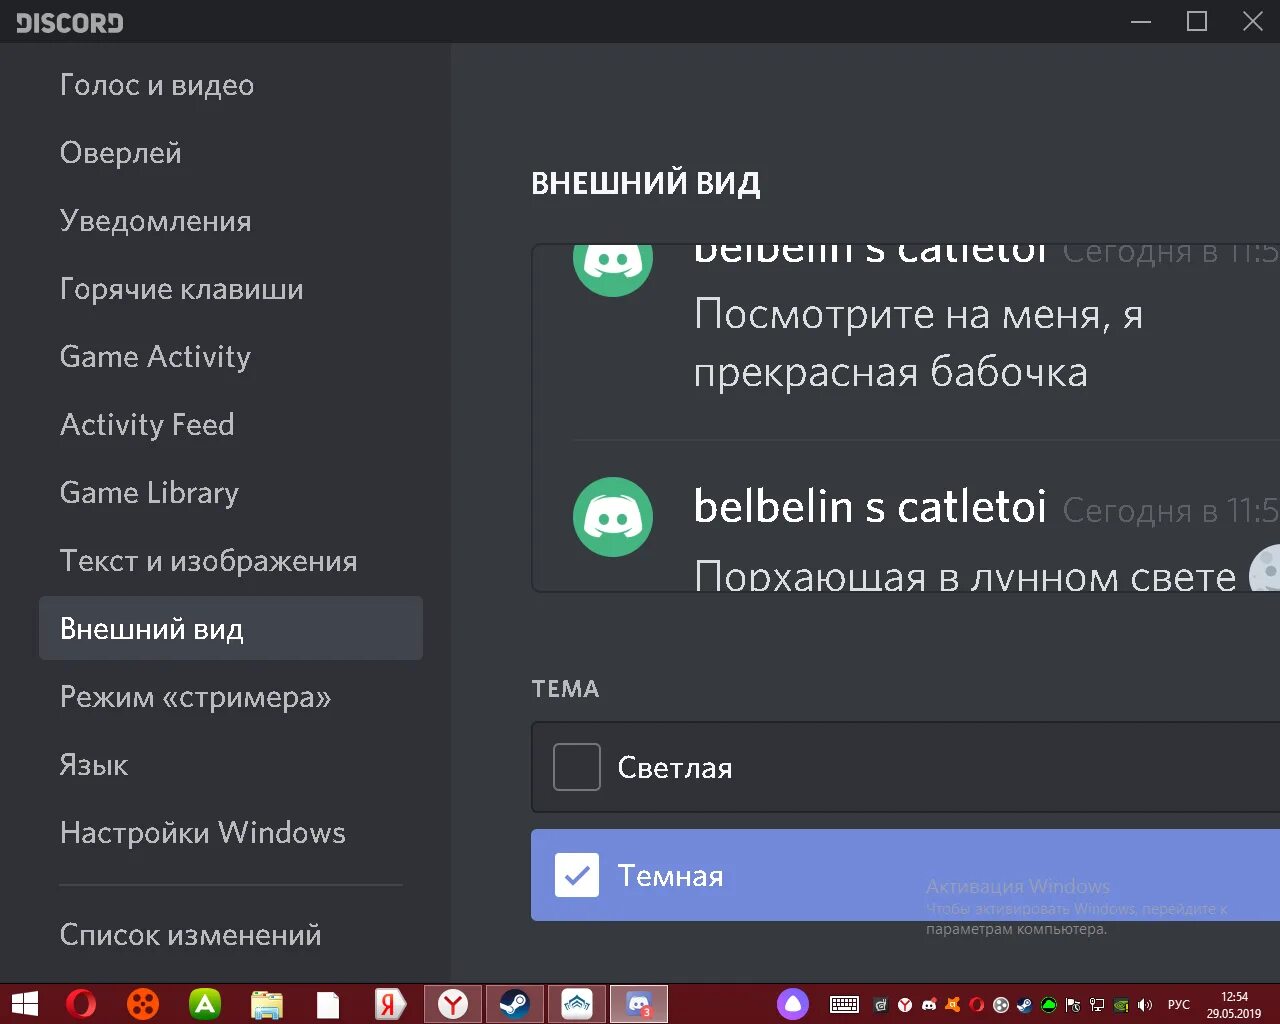Select the Game Activity section
Screen dimensions: 1280x1024
pyautogui.click(x=155, y=357)
